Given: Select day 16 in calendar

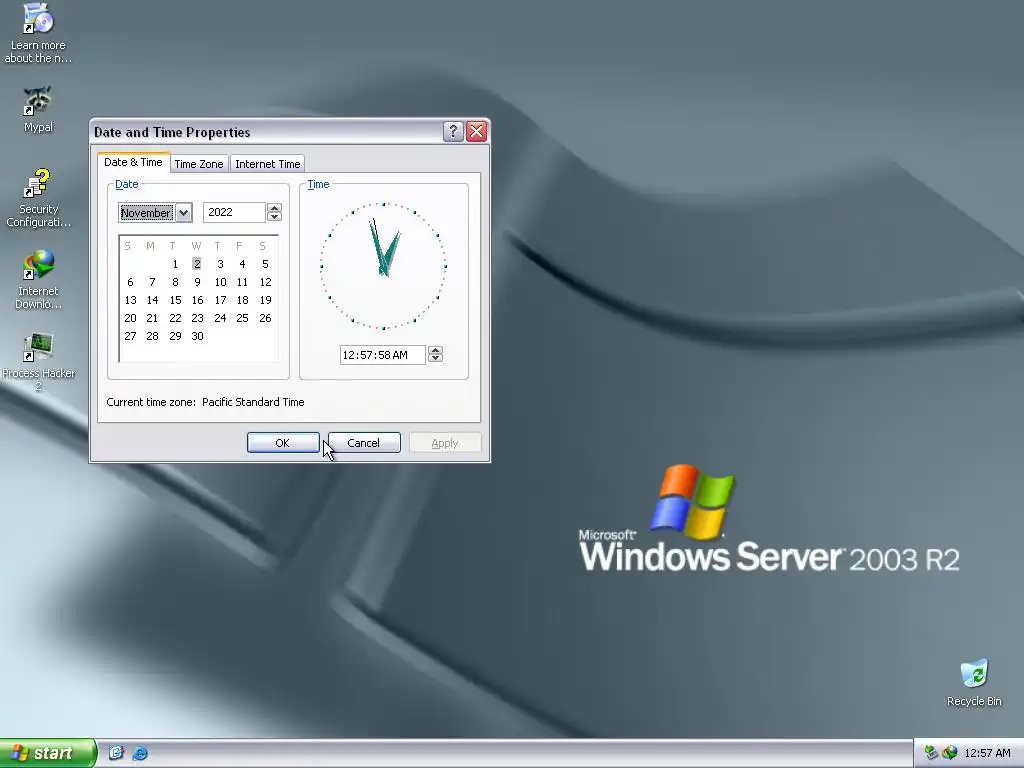Looking at the screenshot, I should coord(197,300).
